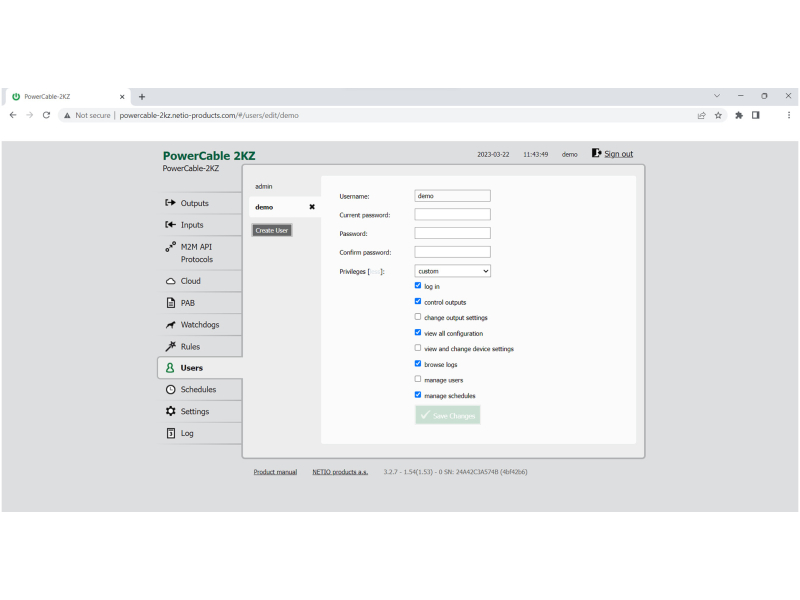The height and width of the screenshot is (600, 800).
Task: Open the Schedules menu item
Action: tap(200, 389)
